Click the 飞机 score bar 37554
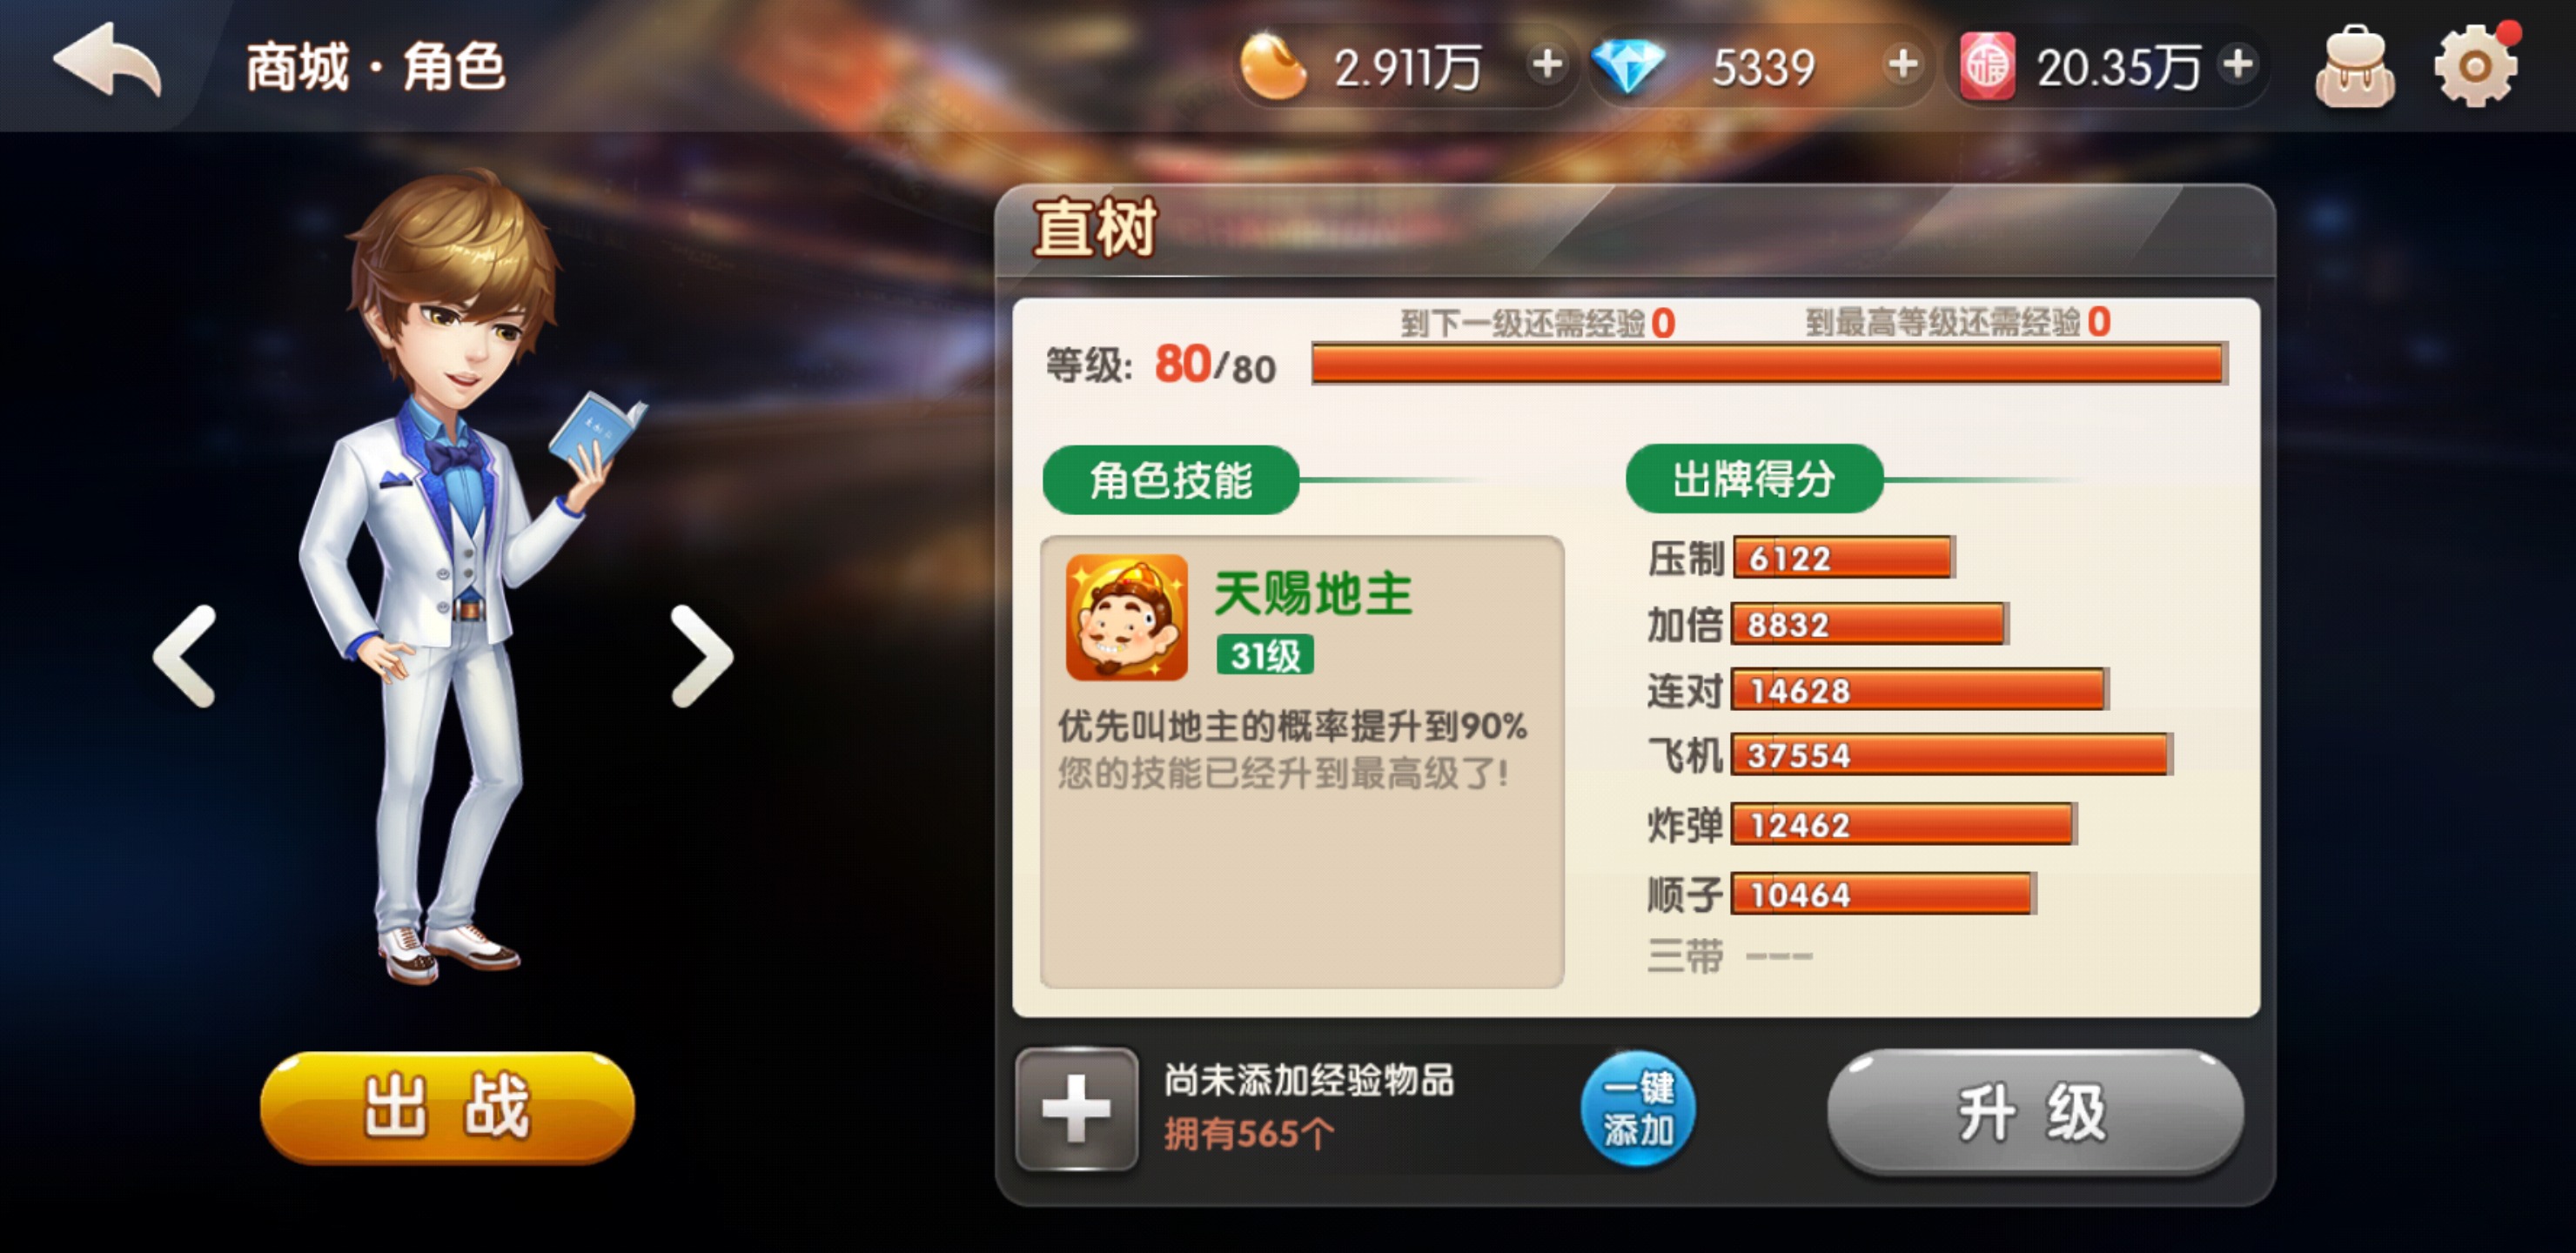Viewport: 2576px width, 1253px height. (1951, 755)
